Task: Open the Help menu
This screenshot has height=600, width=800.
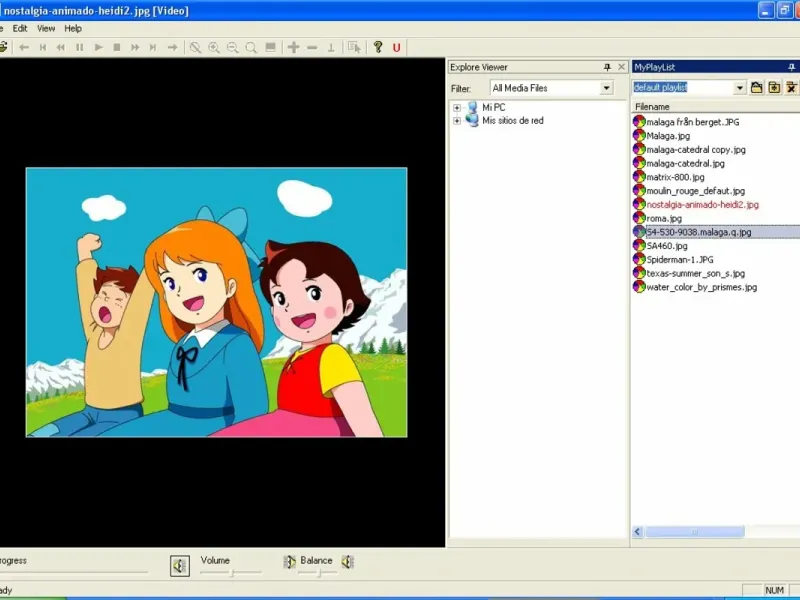Action: (x=73, y=29)
